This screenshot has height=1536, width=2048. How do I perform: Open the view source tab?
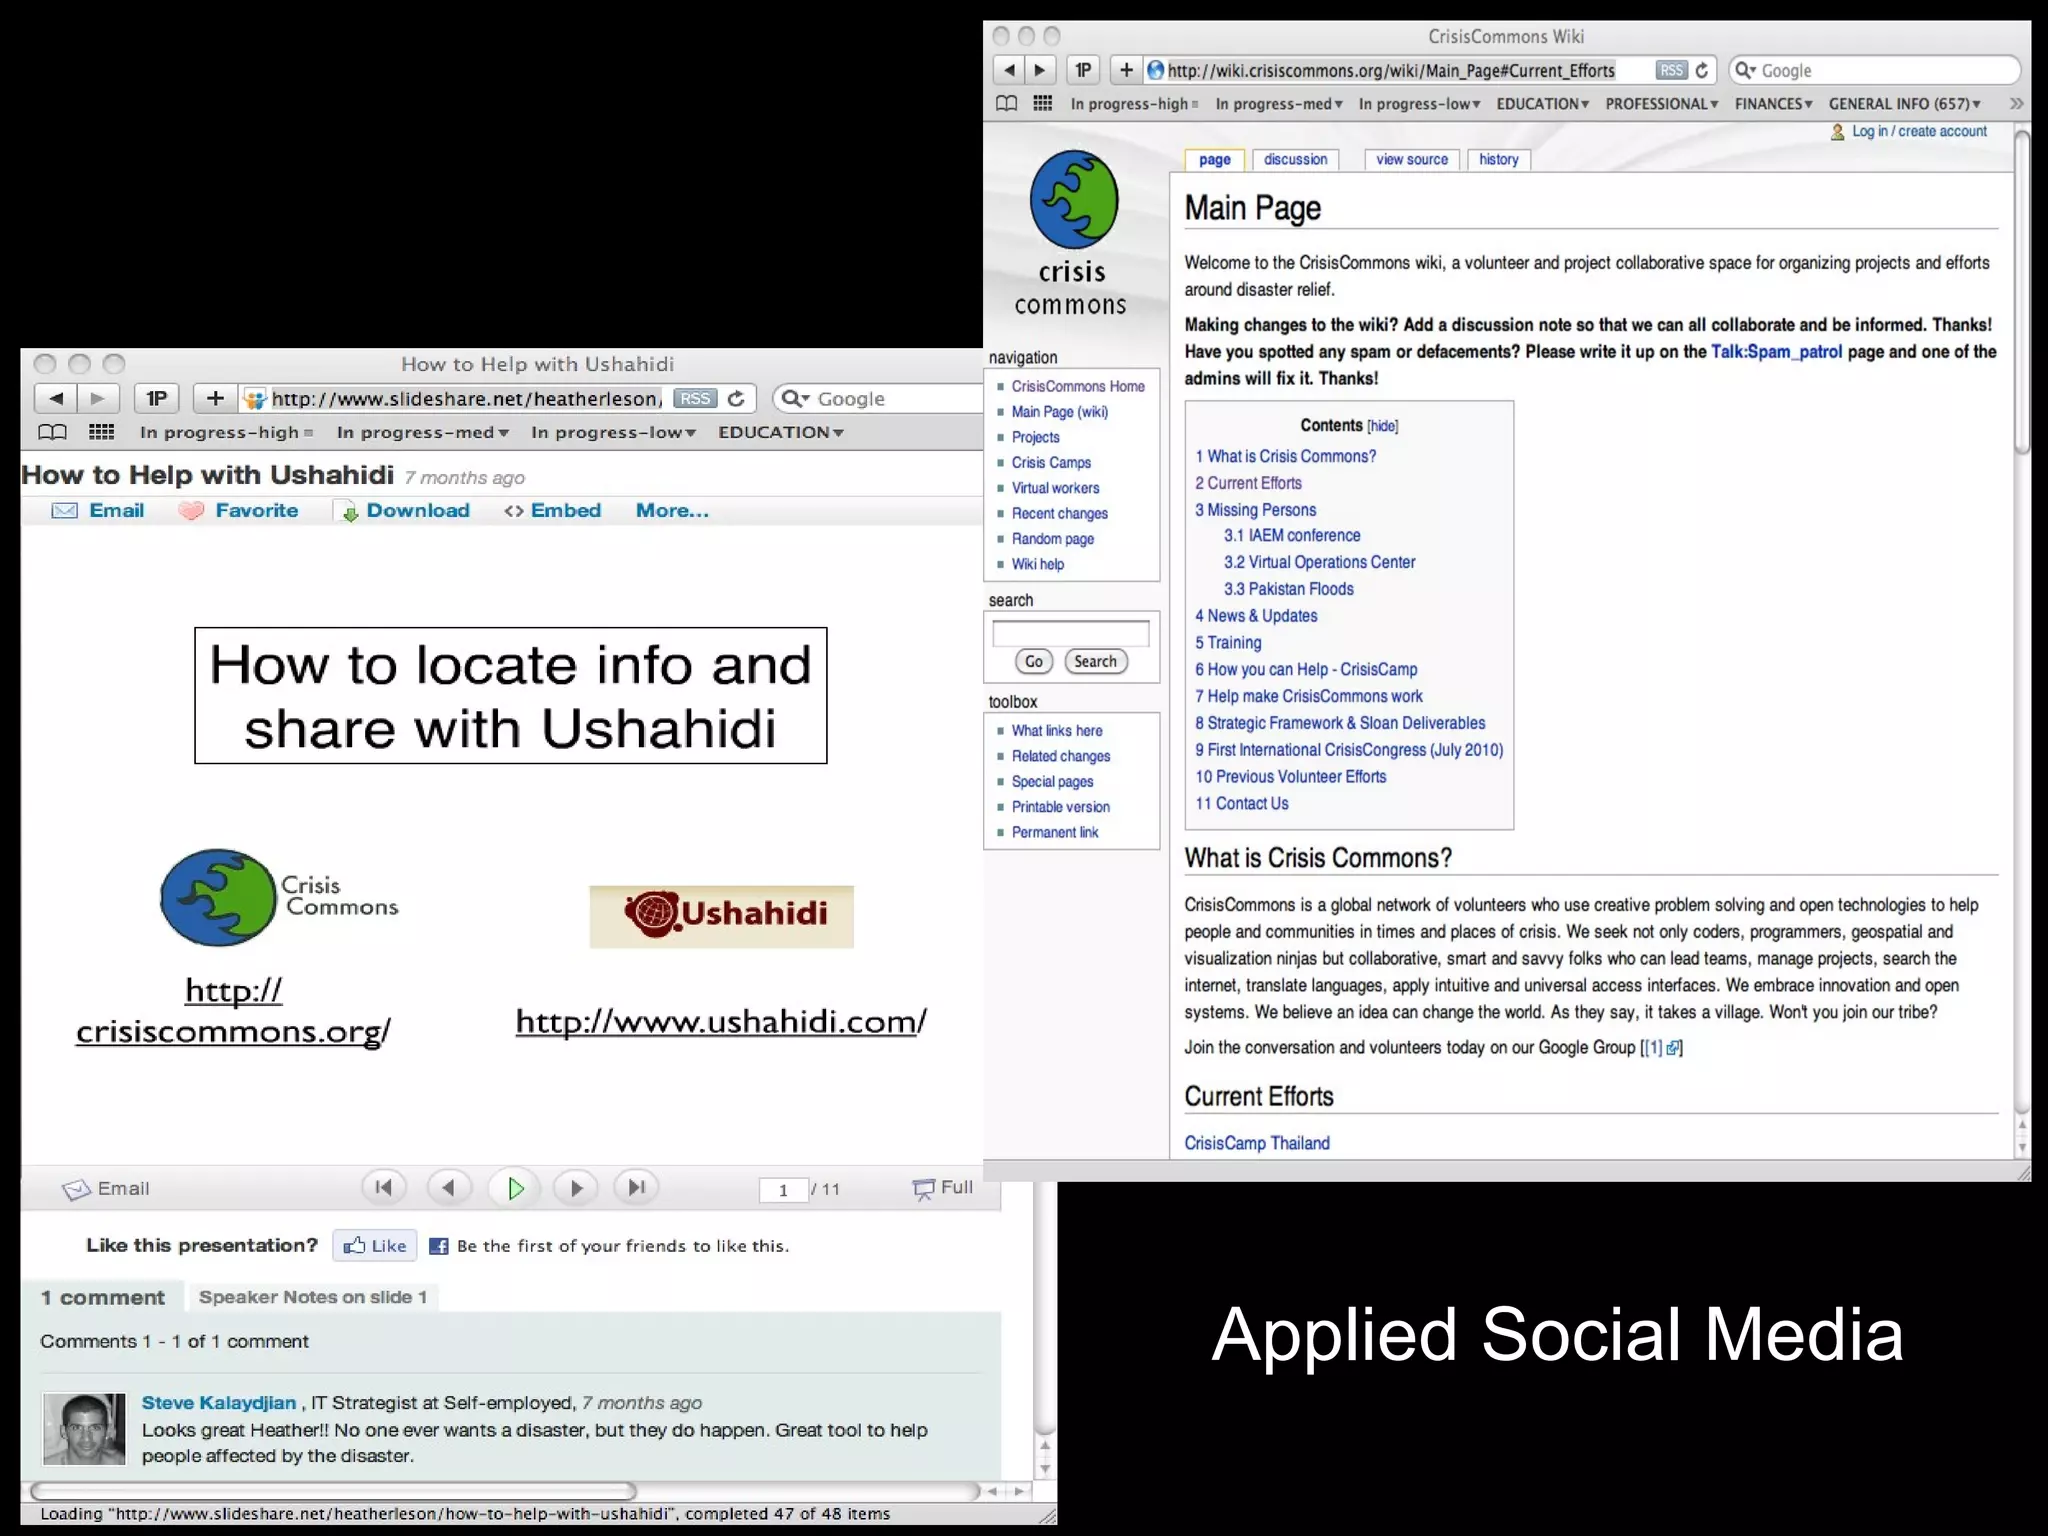pyautogui.click(x=1411, y=159)
